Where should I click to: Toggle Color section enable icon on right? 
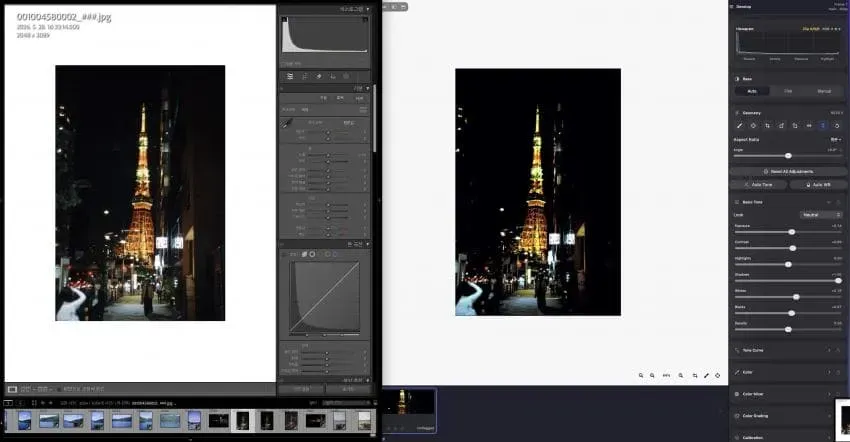pos(839,372)
